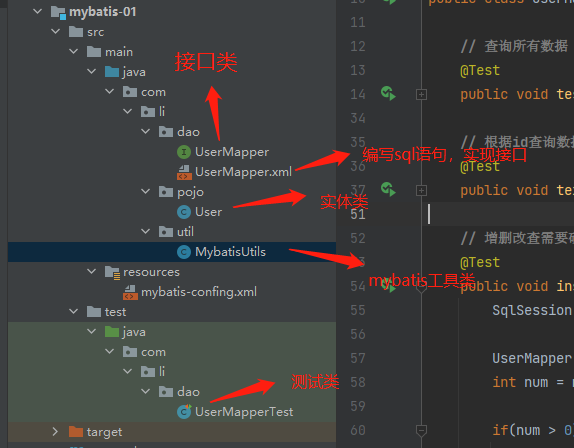Click the UserMapper interface icon

point(184,152)
